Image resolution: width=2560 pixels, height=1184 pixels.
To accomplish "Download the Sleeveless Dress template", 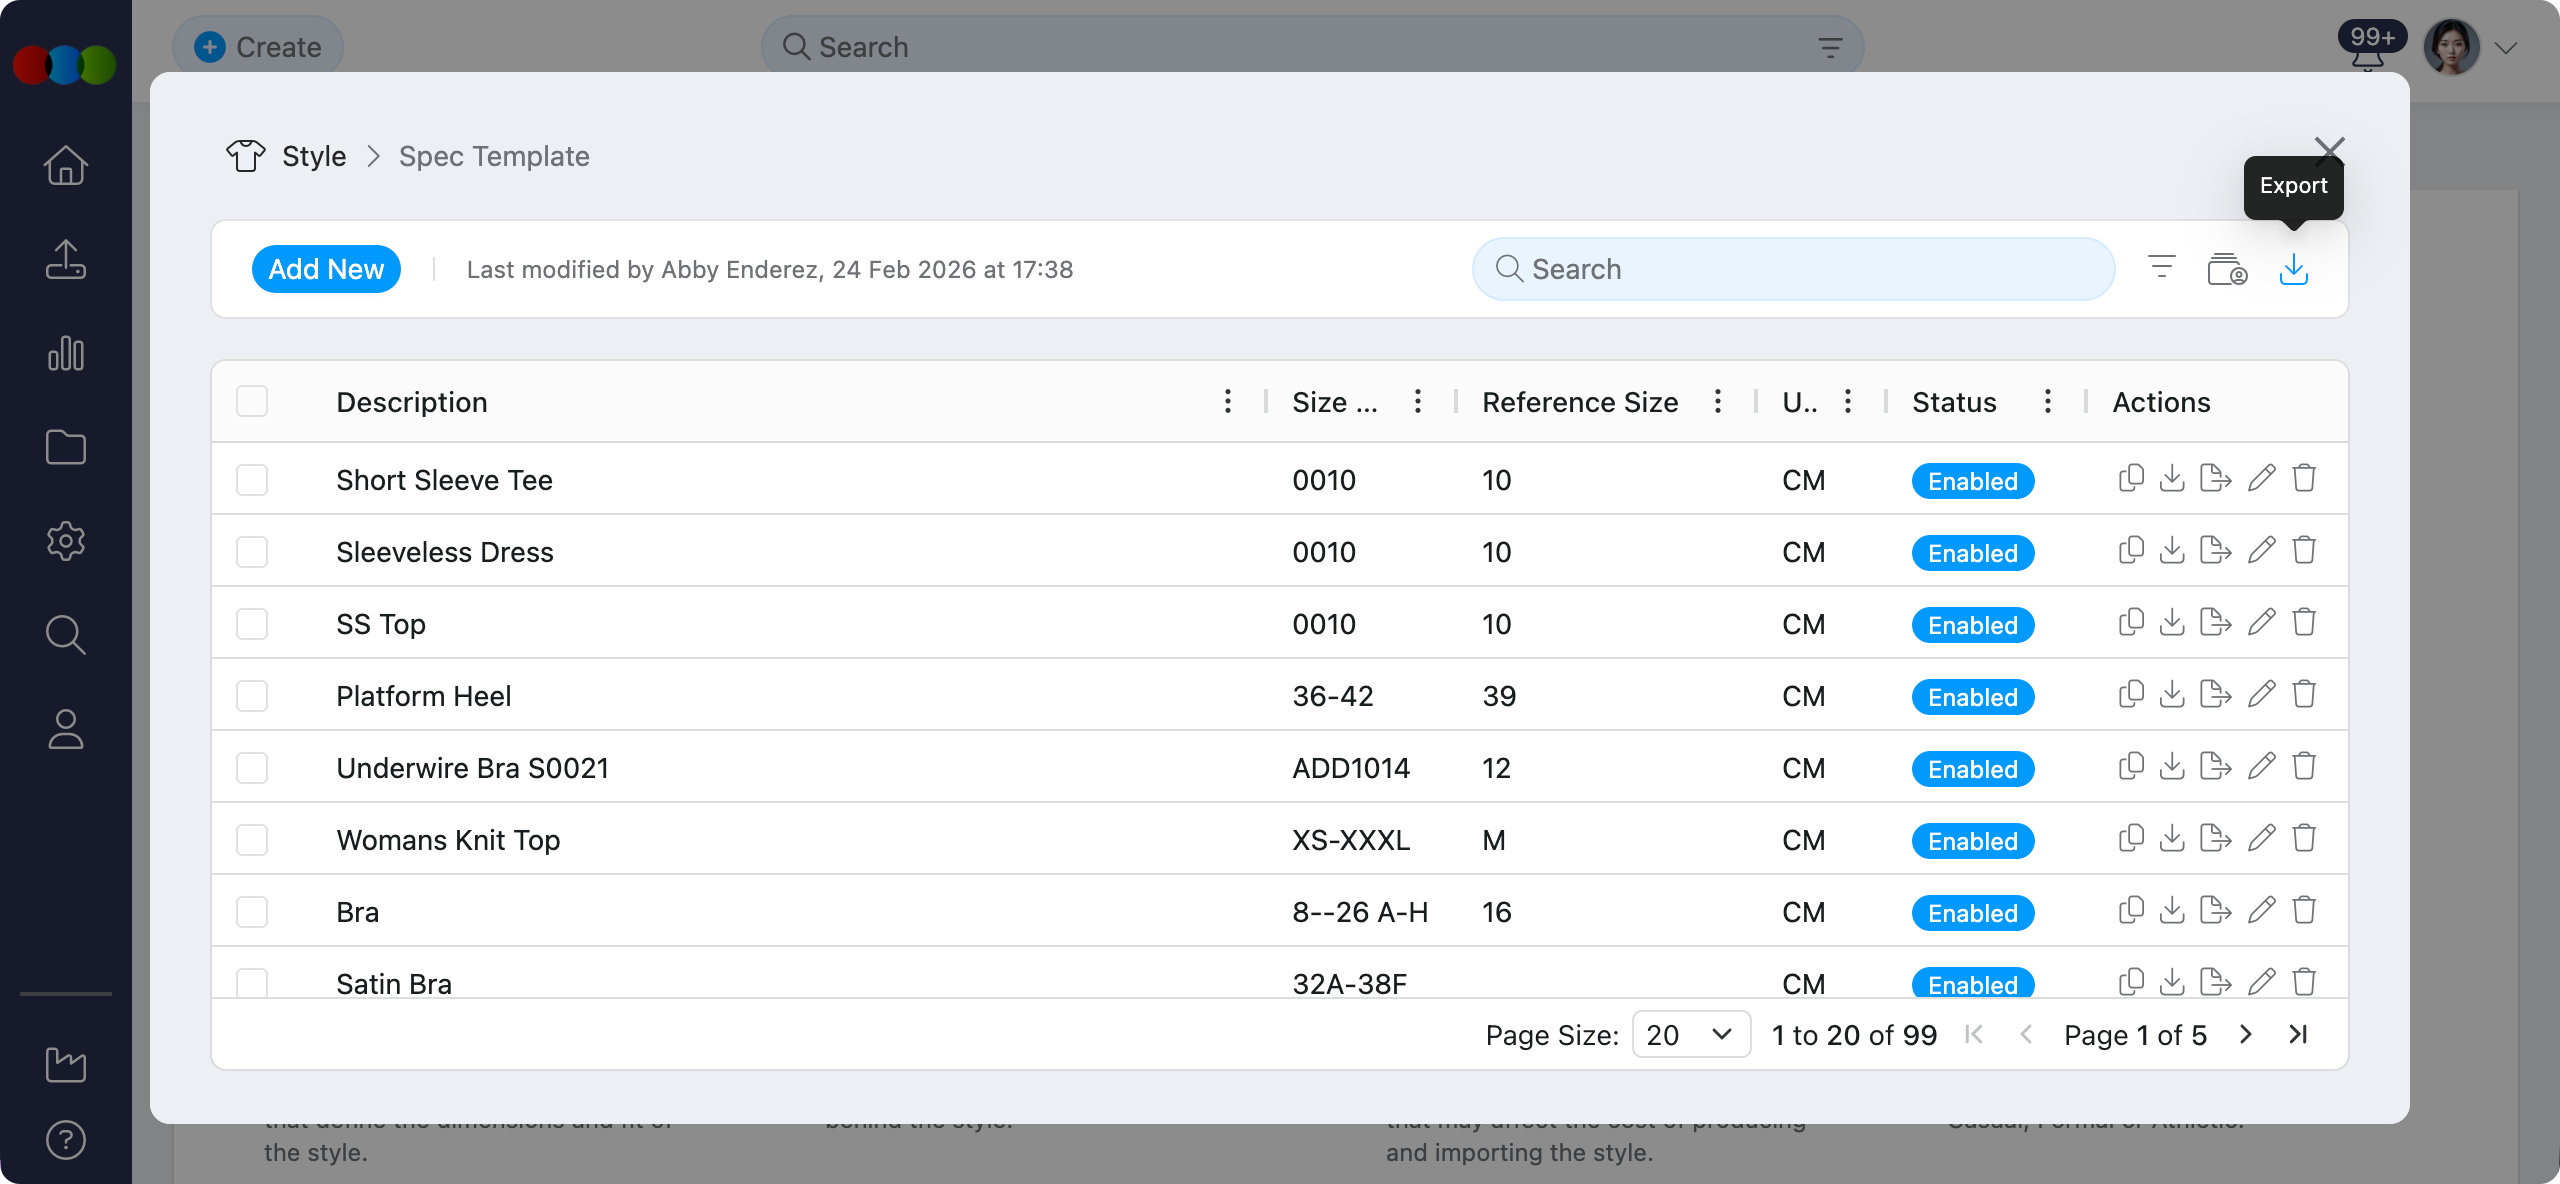I will [x=2172, y=551].
